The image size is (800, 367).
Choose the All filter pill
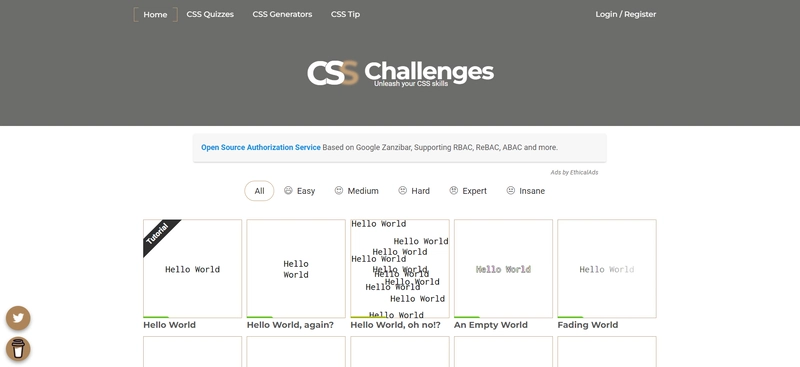pos(259,191)
